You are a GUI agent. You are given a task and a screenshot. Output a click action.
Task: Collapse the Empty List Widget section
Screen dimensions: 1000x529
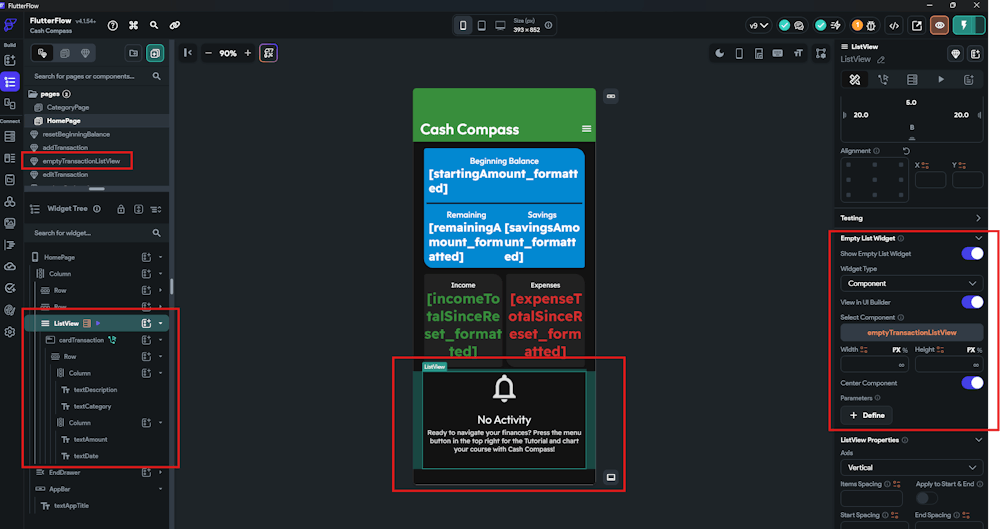pyautogui.click(x=978, y=238)
